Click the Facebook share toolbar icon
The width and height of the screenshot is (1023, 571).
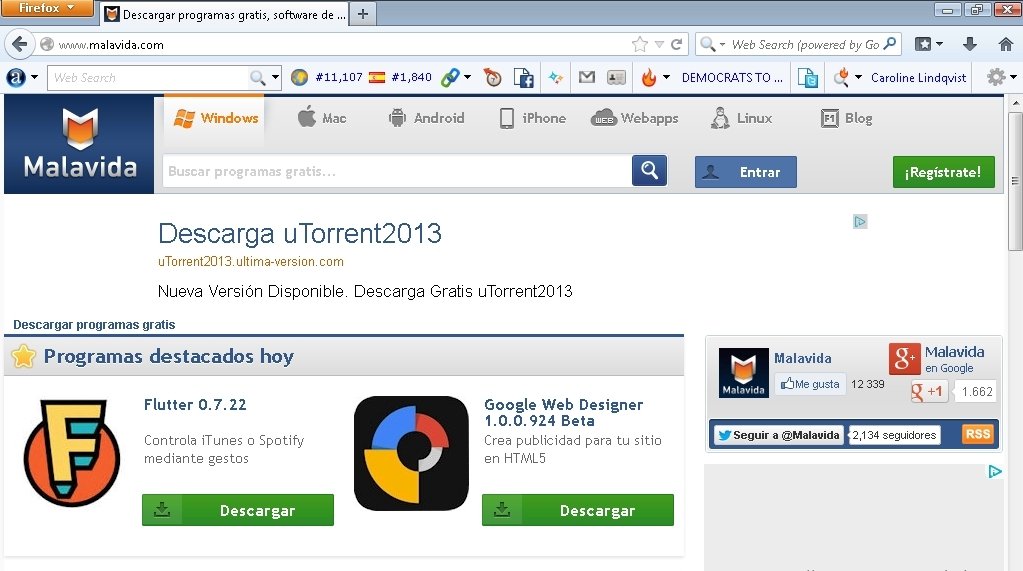click(523, 78)
